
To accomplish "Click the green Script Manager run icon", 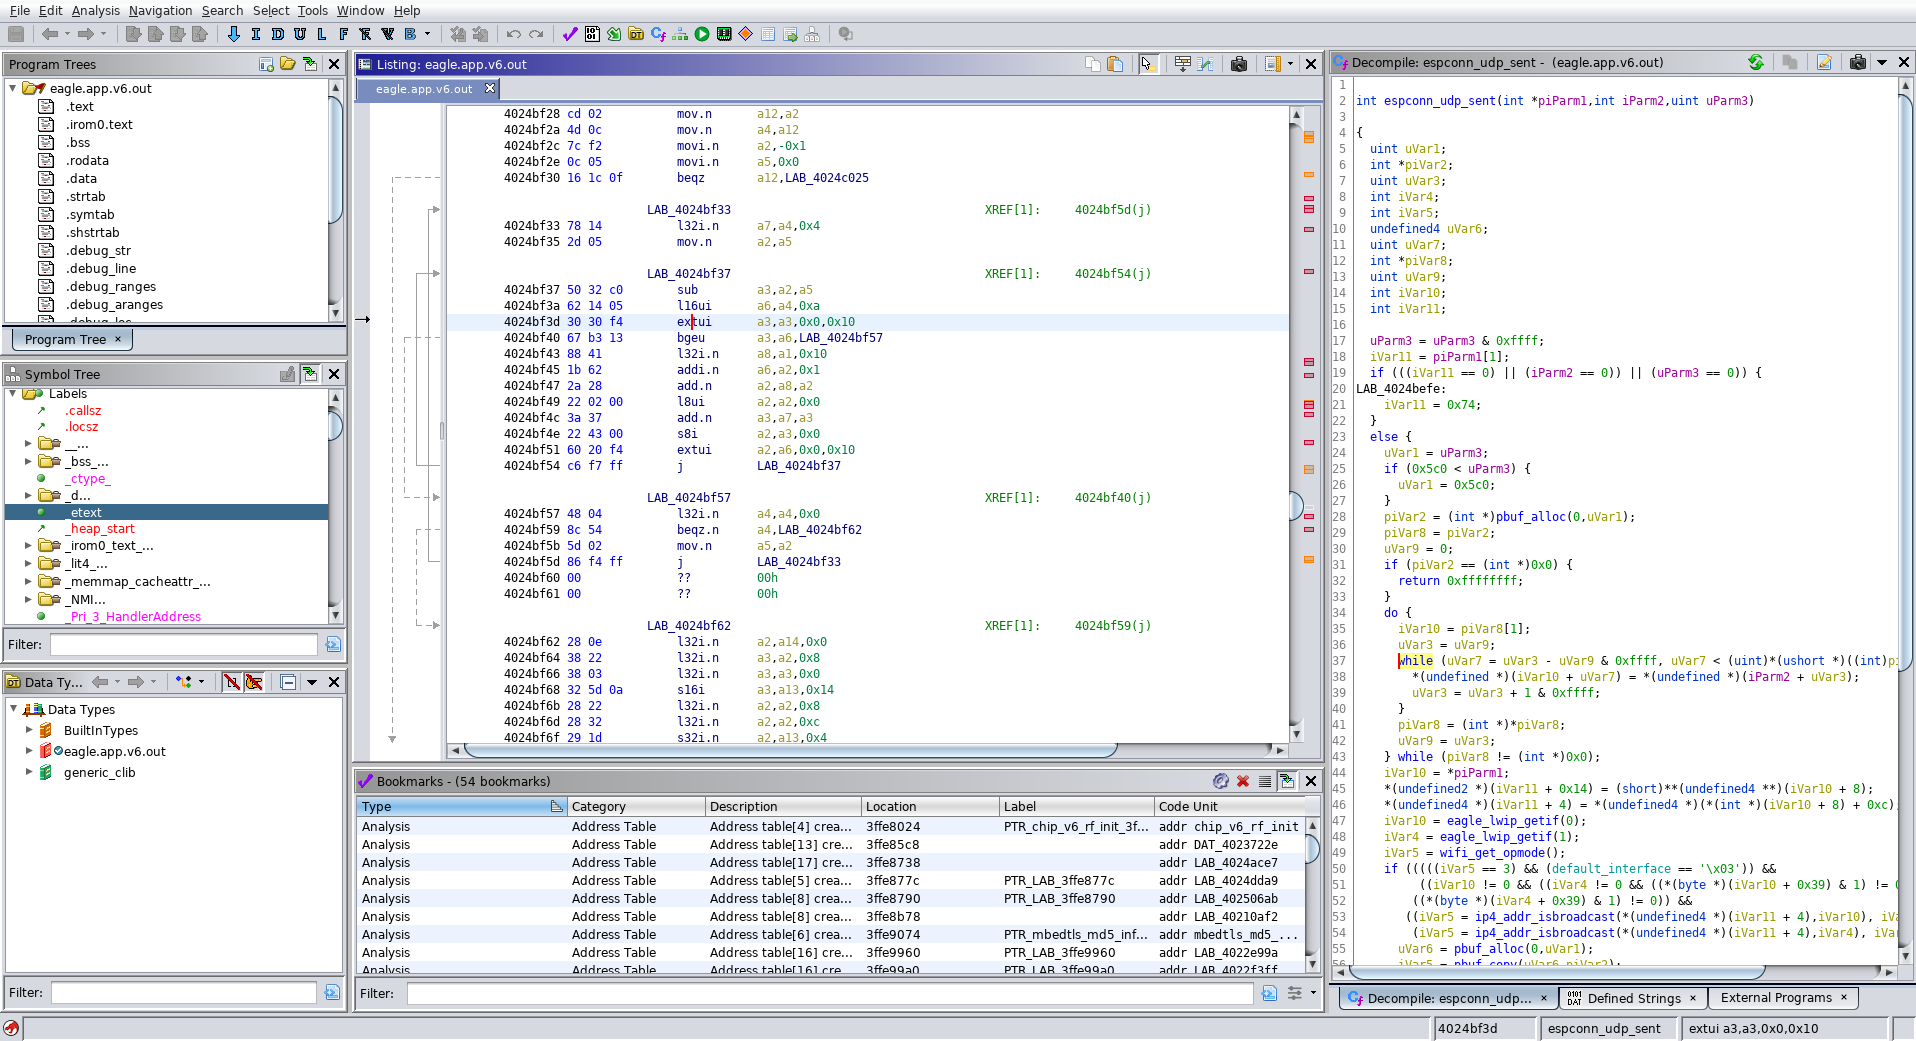I will (x=702, y=34).
